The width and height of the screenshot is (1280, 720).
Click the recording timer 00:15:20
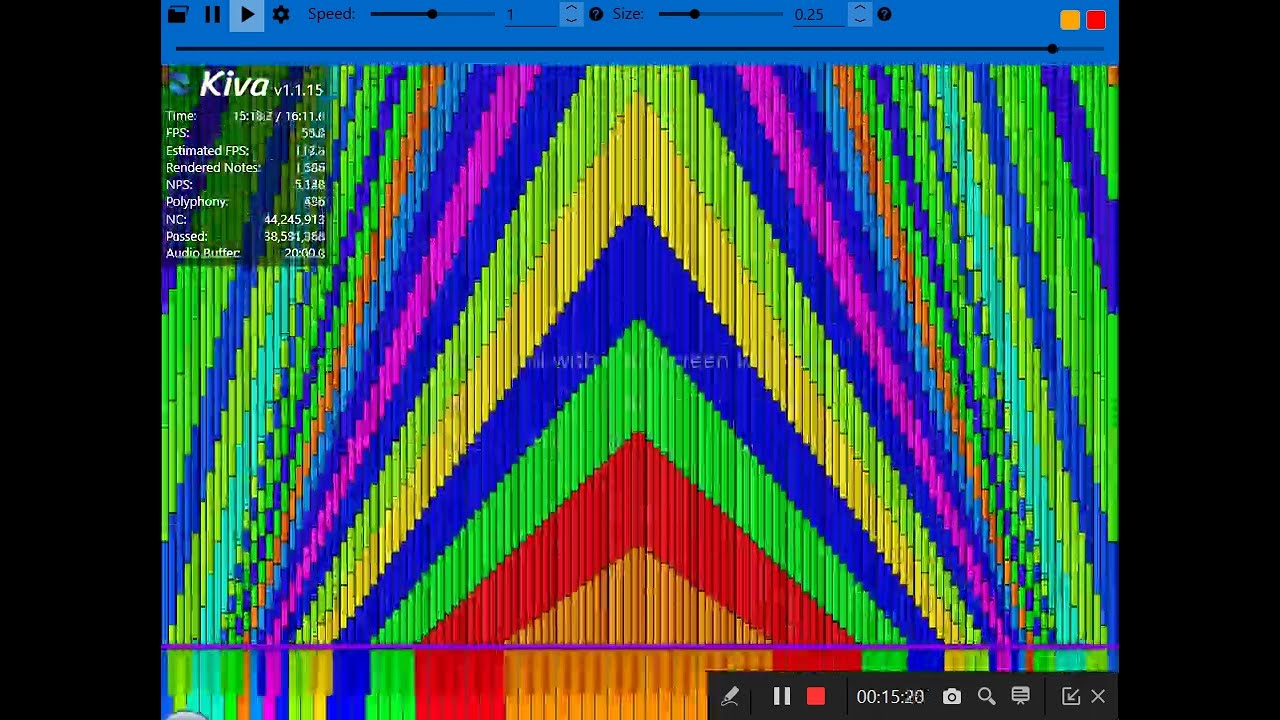pyautogui.click(x=890, y=697)
